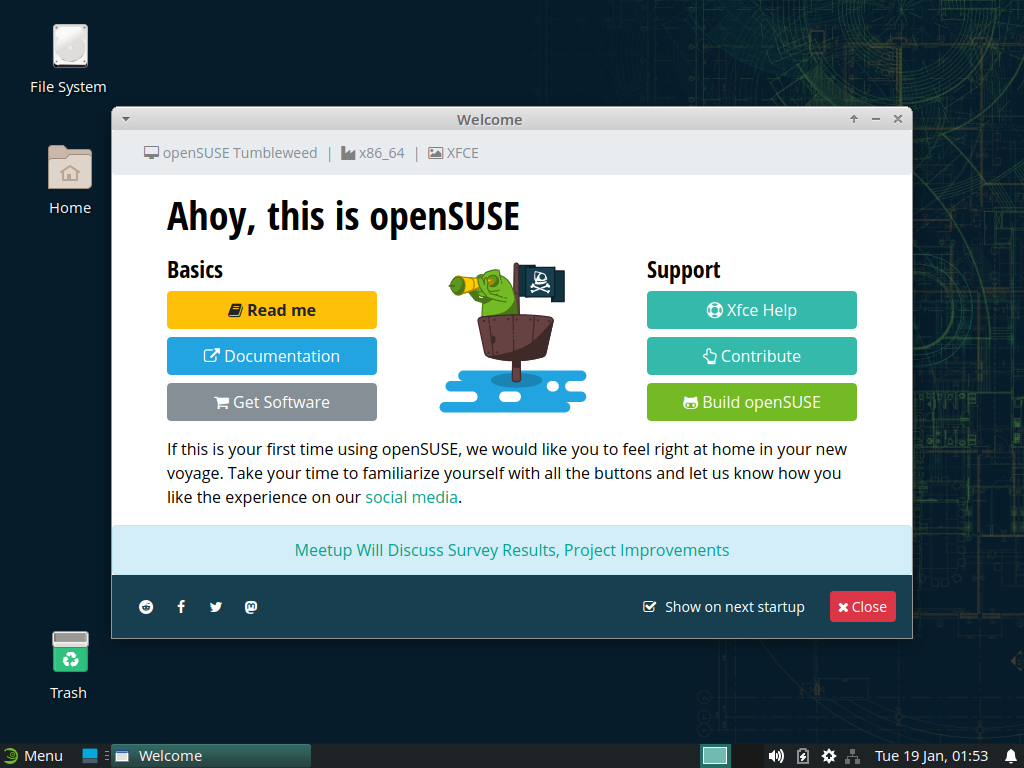The image size is (1024, 768).
Task: Open the Twitter icon link
Action: [x=216, y=607]
